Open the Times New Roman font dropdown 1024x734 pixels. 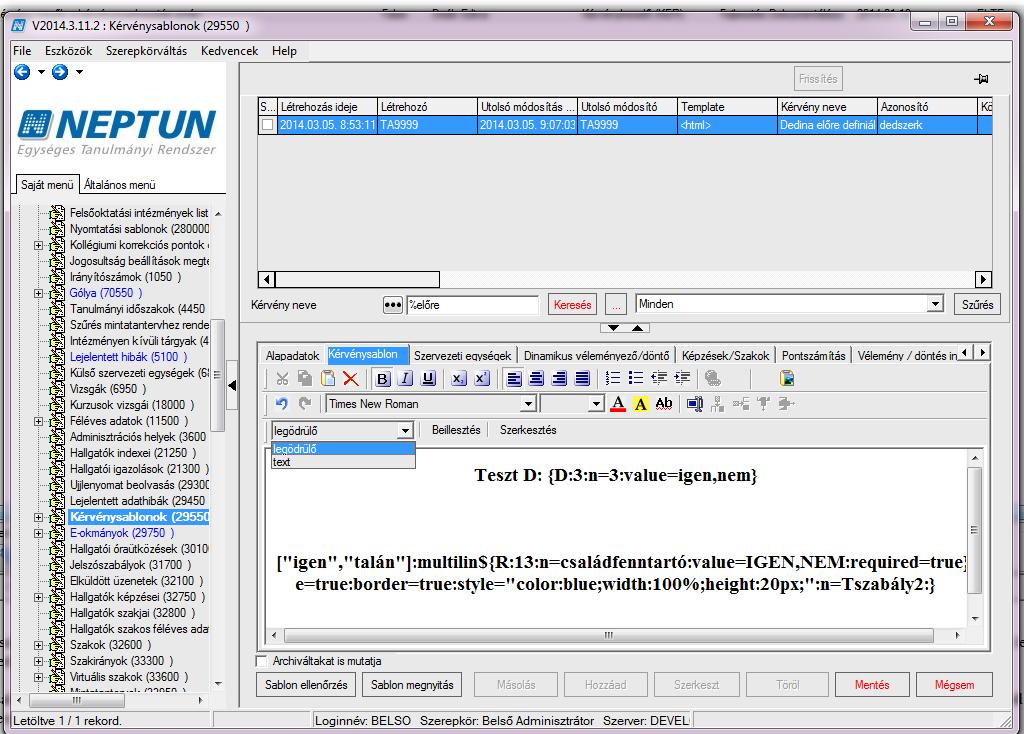click(x=528, y=404)
